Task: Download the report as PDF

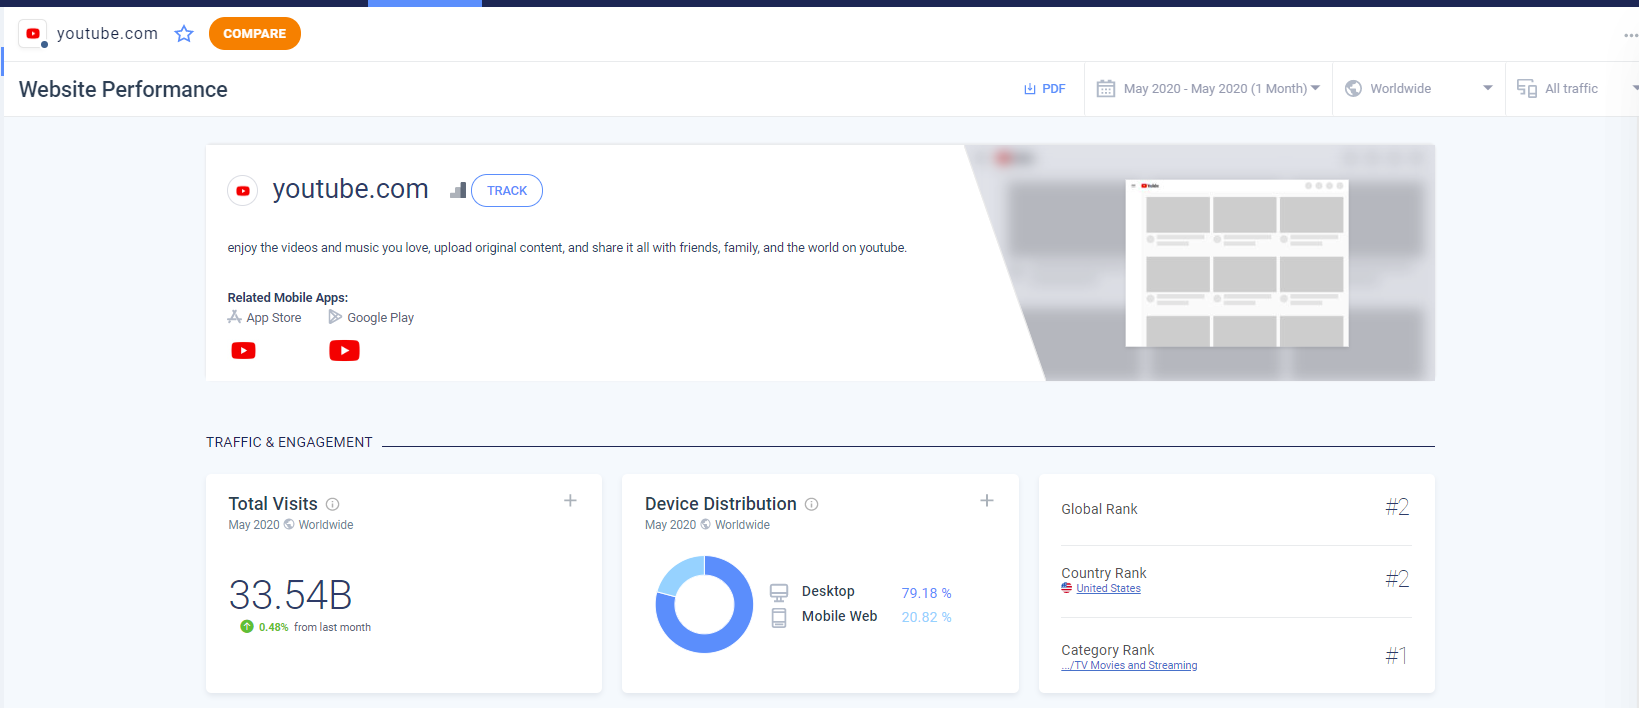Action: click(1044, 89)
